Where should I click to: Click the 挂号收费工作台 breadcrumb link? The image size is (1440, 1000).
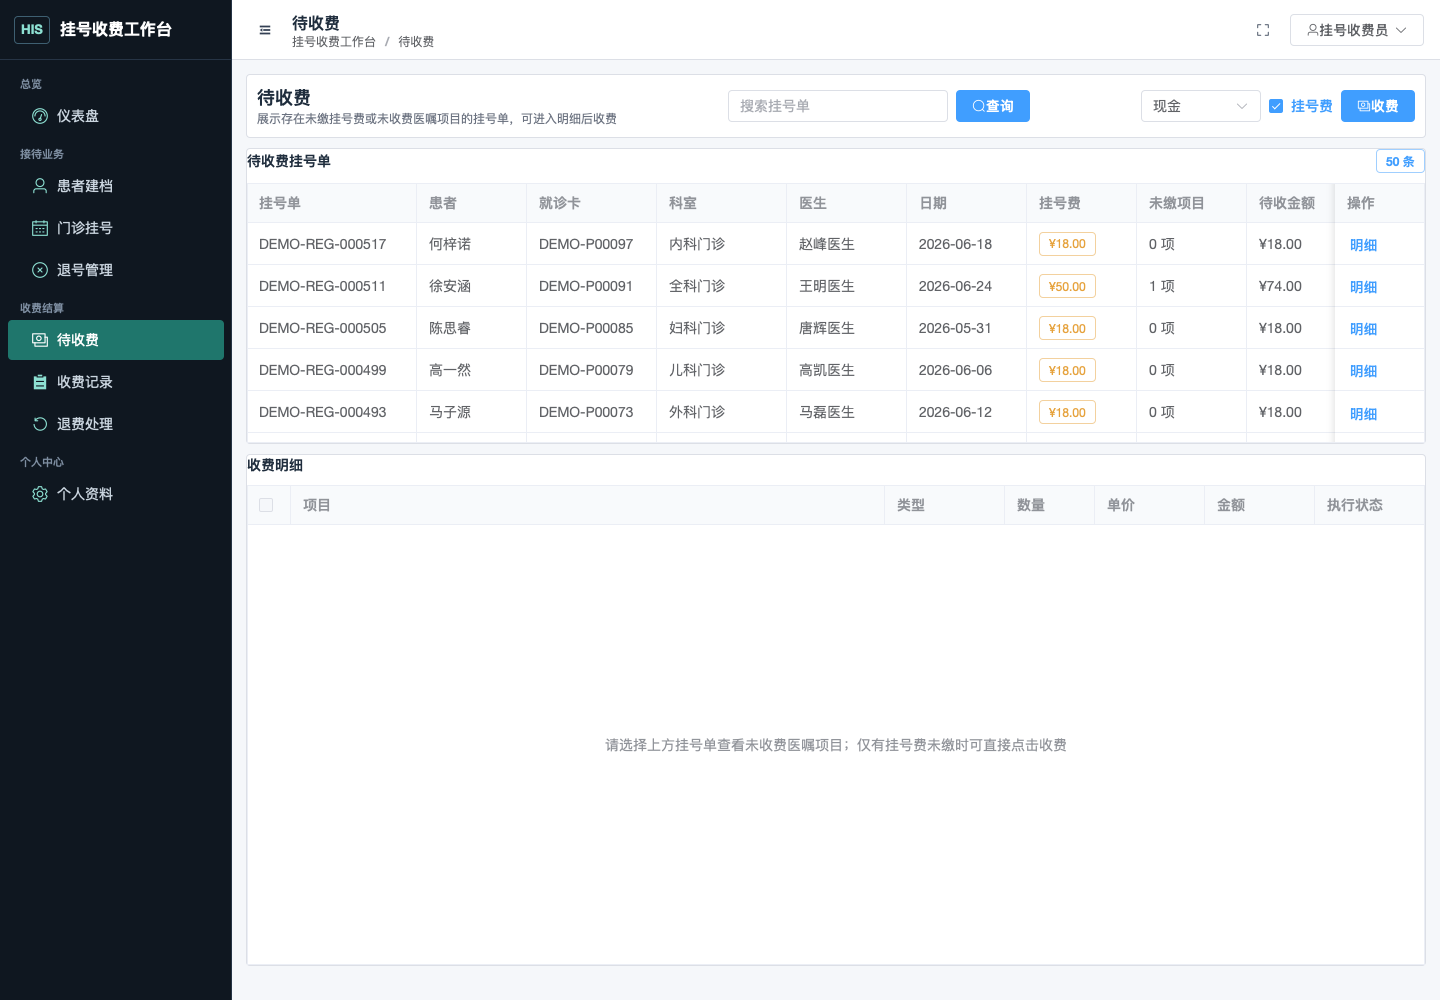click(x=334, y=42)
